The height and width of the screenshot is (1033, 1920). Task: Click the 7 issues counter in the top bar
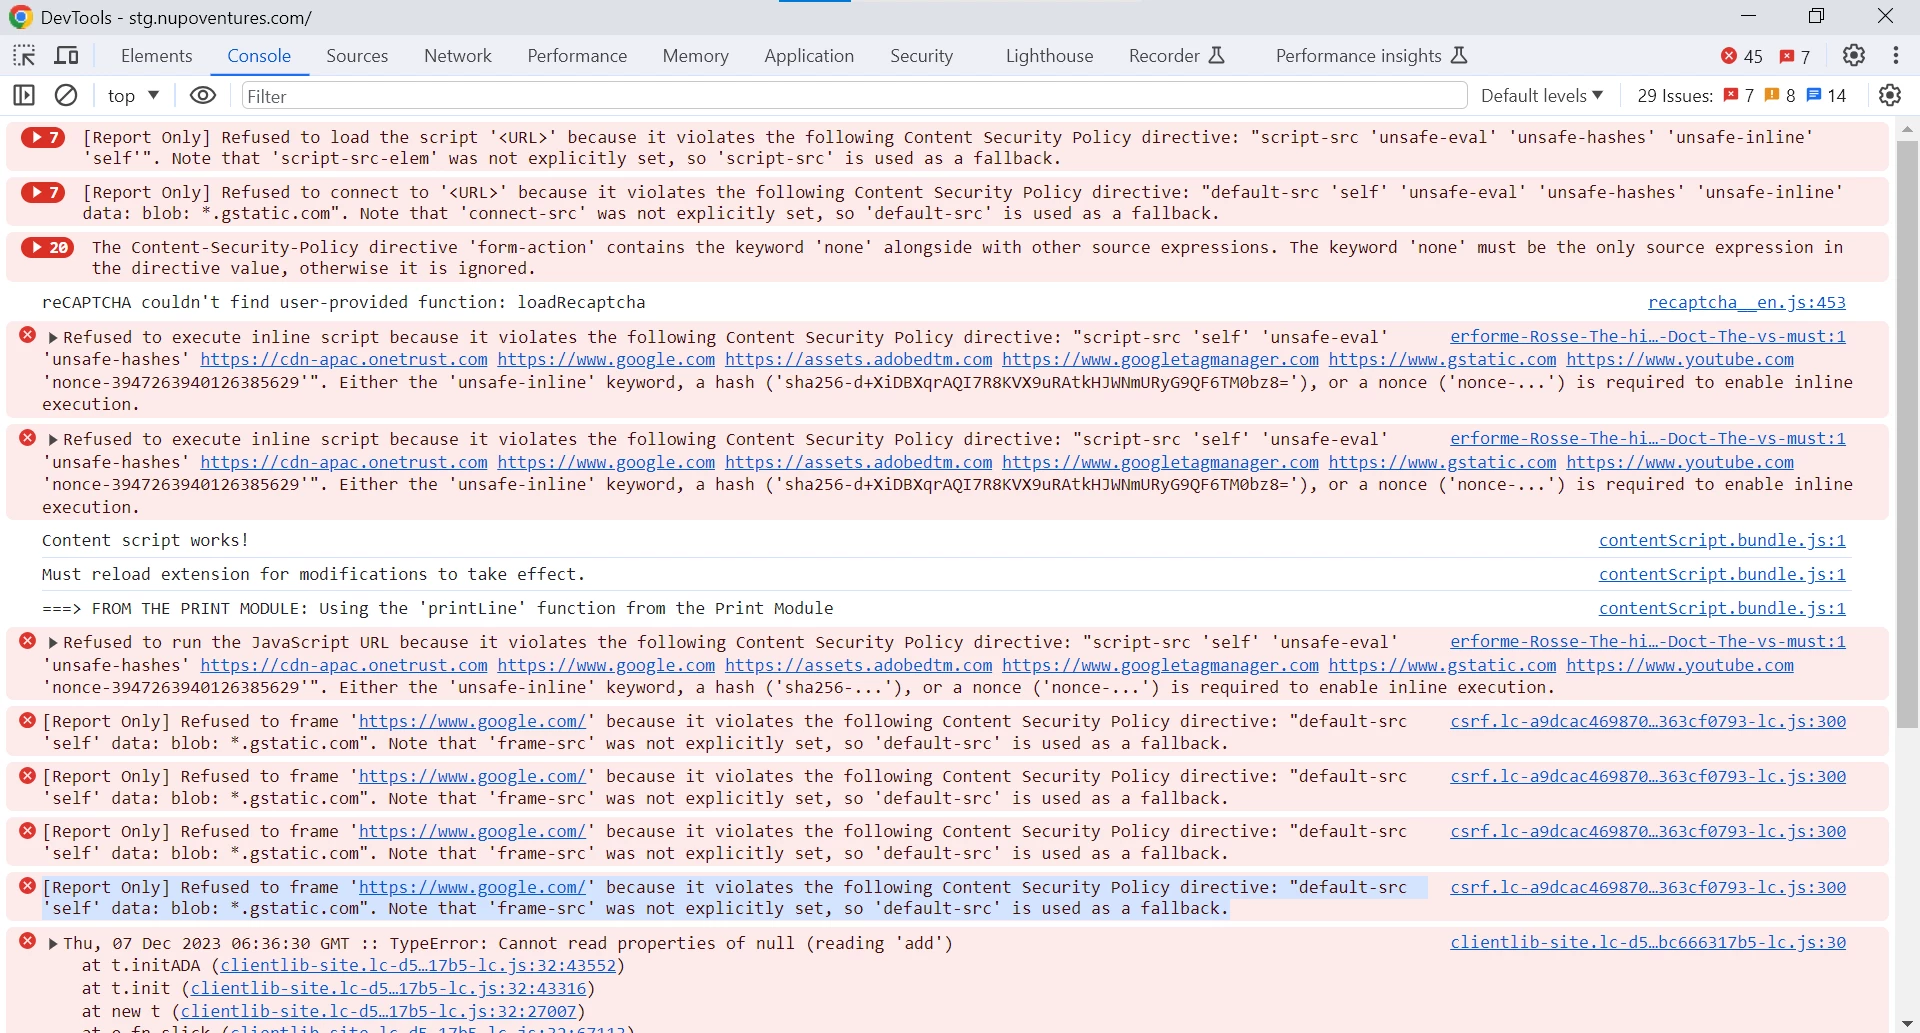point(1796,56)
